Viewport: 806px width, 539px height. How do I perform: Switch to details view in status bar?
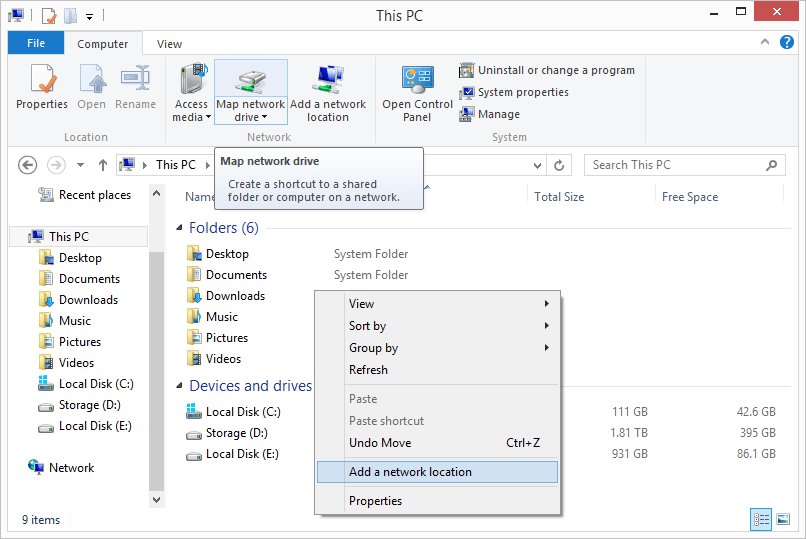762,519
